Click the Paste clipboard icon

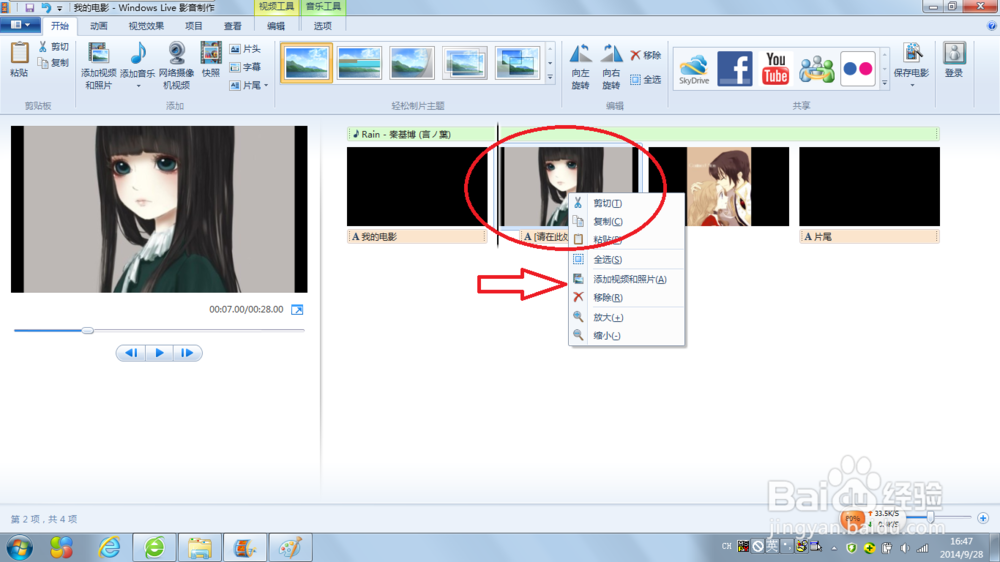click(19, 54)
